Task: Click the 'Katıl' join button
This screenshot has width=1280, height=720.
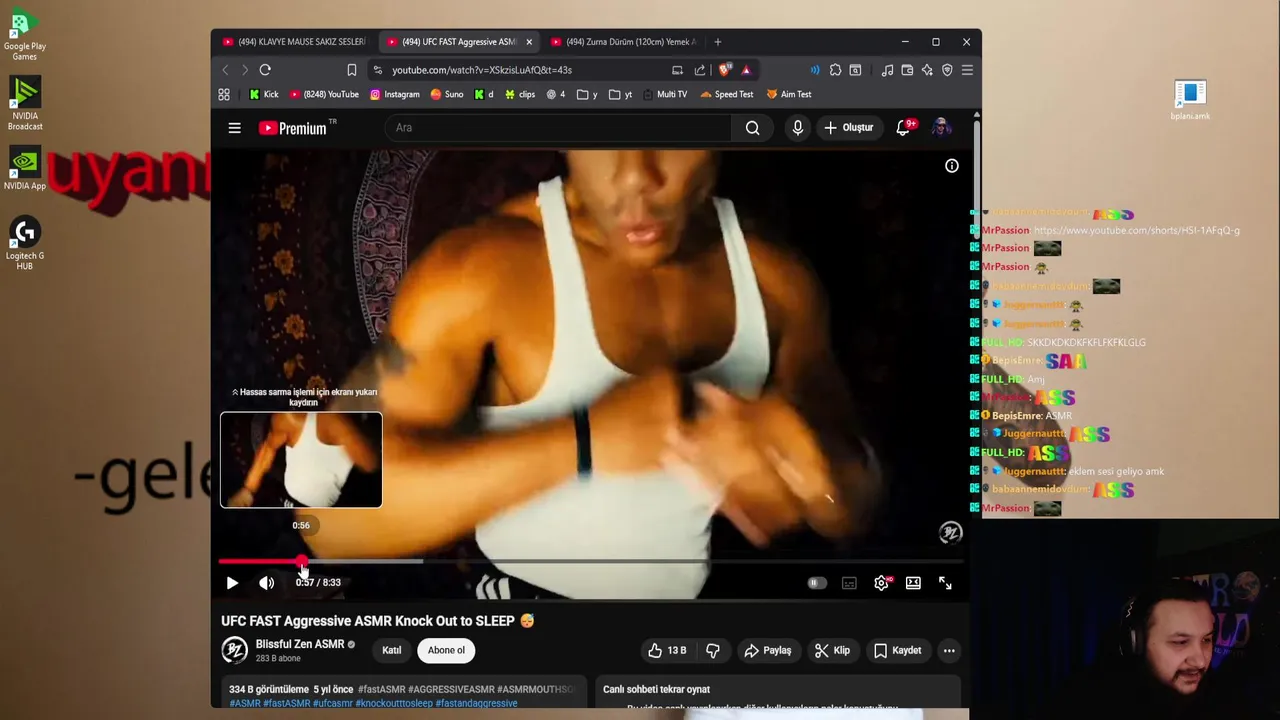Action: [x=391, y=650]
